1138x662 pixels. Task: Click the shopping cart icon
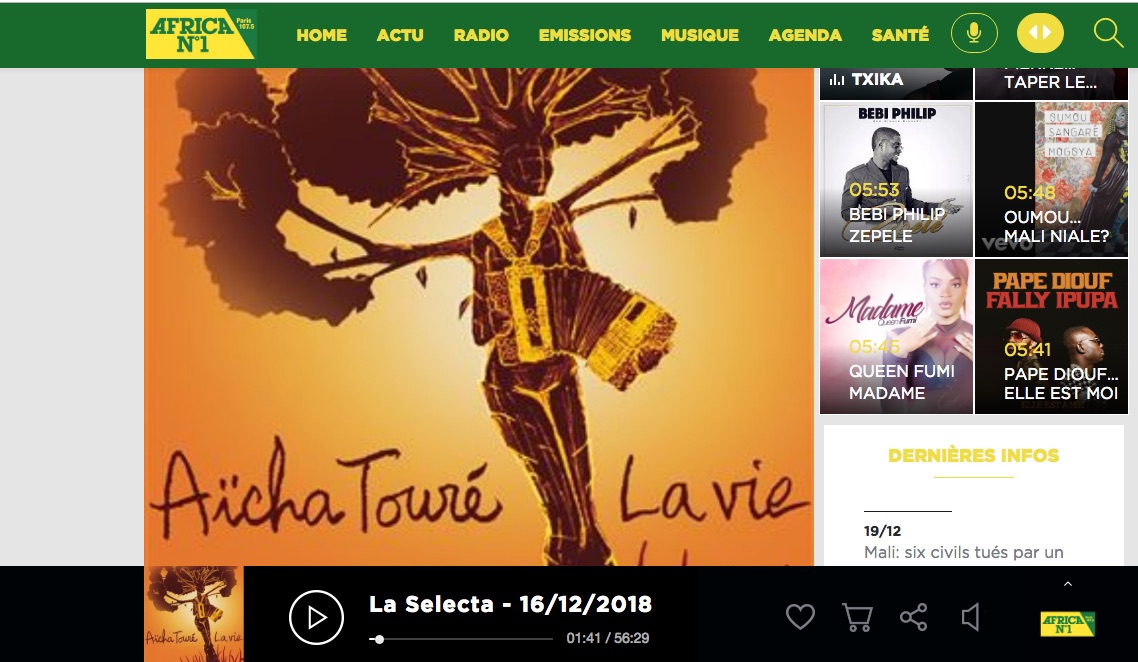pos(857,617)
